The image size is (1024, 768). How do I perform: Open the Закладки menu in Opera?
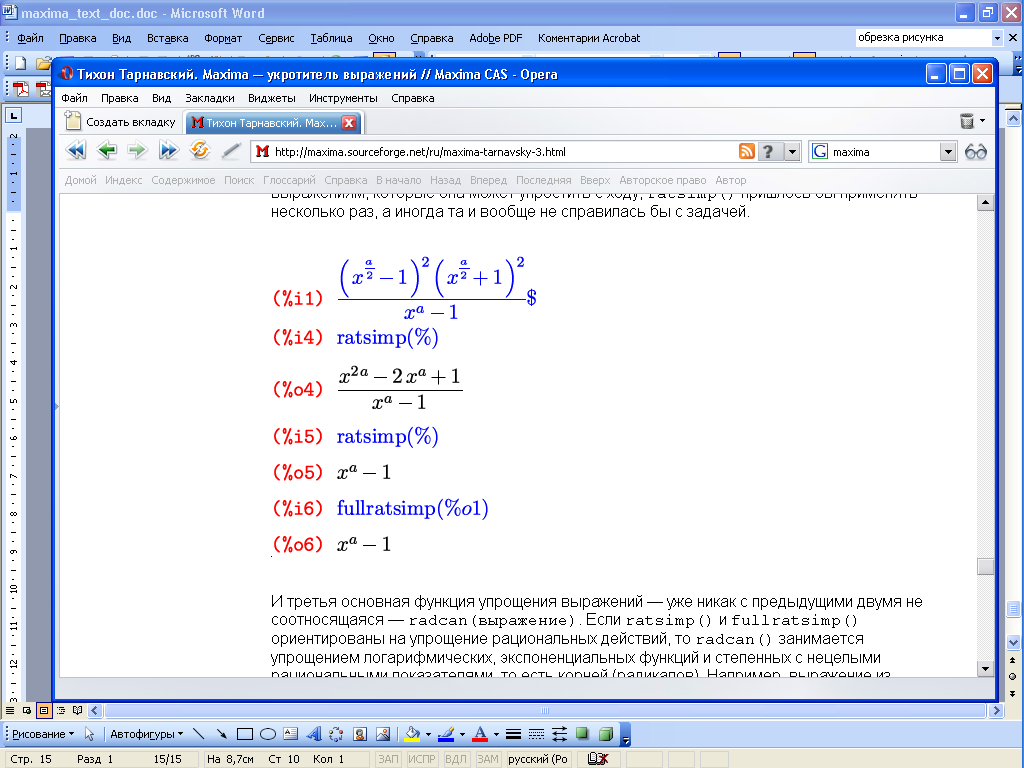(210, 98)
